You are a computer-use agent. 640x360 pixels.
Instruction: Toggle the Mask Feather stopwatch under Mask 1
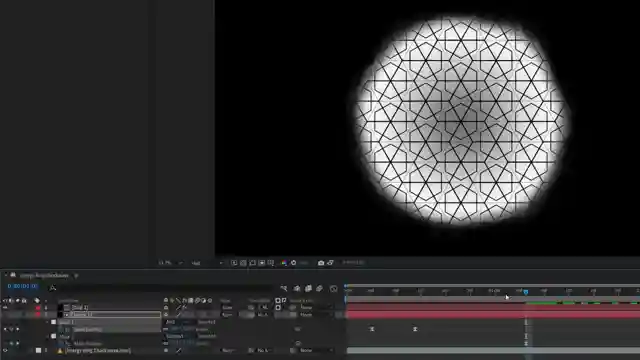coord(68,329)
